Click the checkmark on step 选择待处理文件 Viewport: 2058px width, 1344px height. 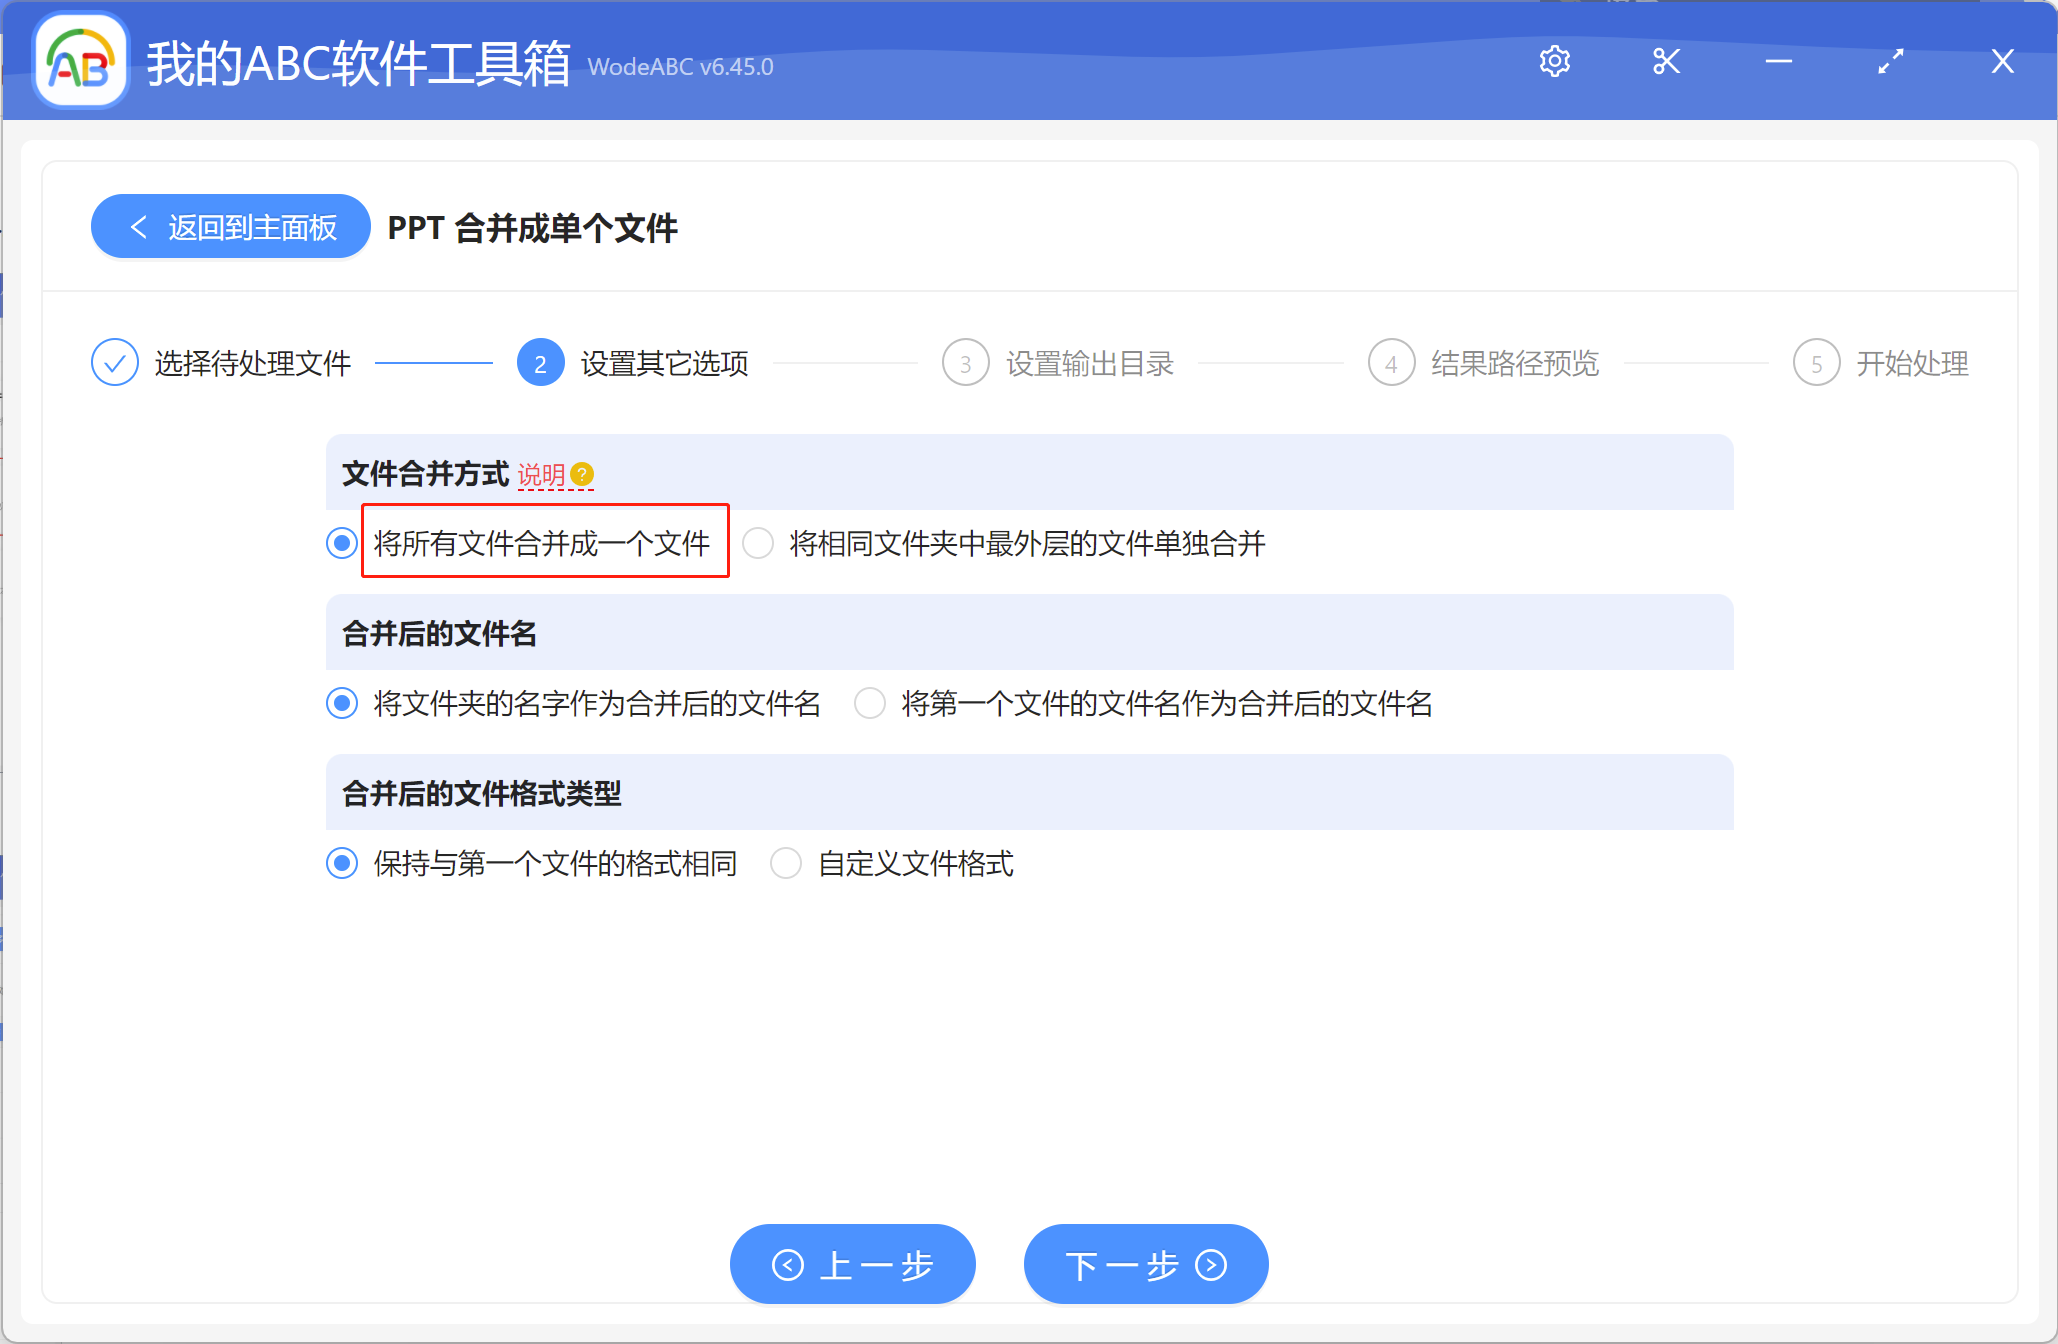(114, 362)
